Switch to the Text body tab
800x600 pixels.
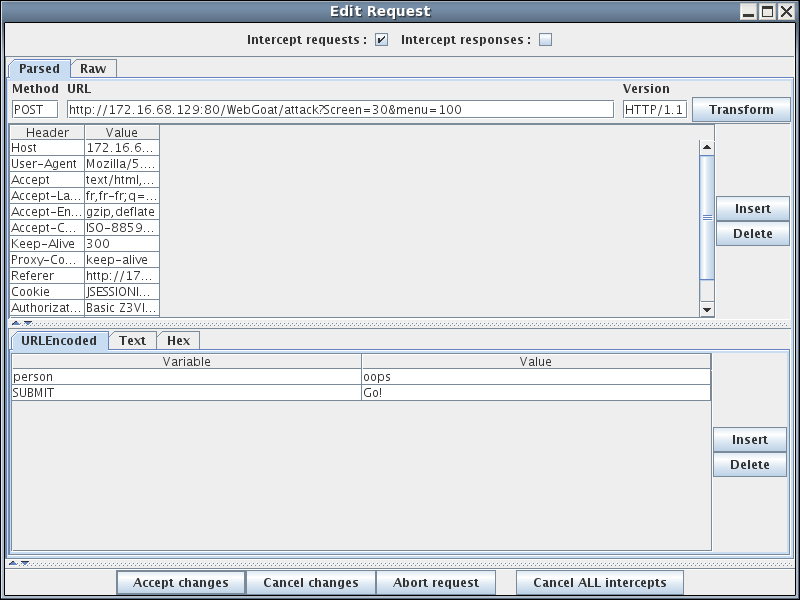pyautogui.click(x=132, y=341)
